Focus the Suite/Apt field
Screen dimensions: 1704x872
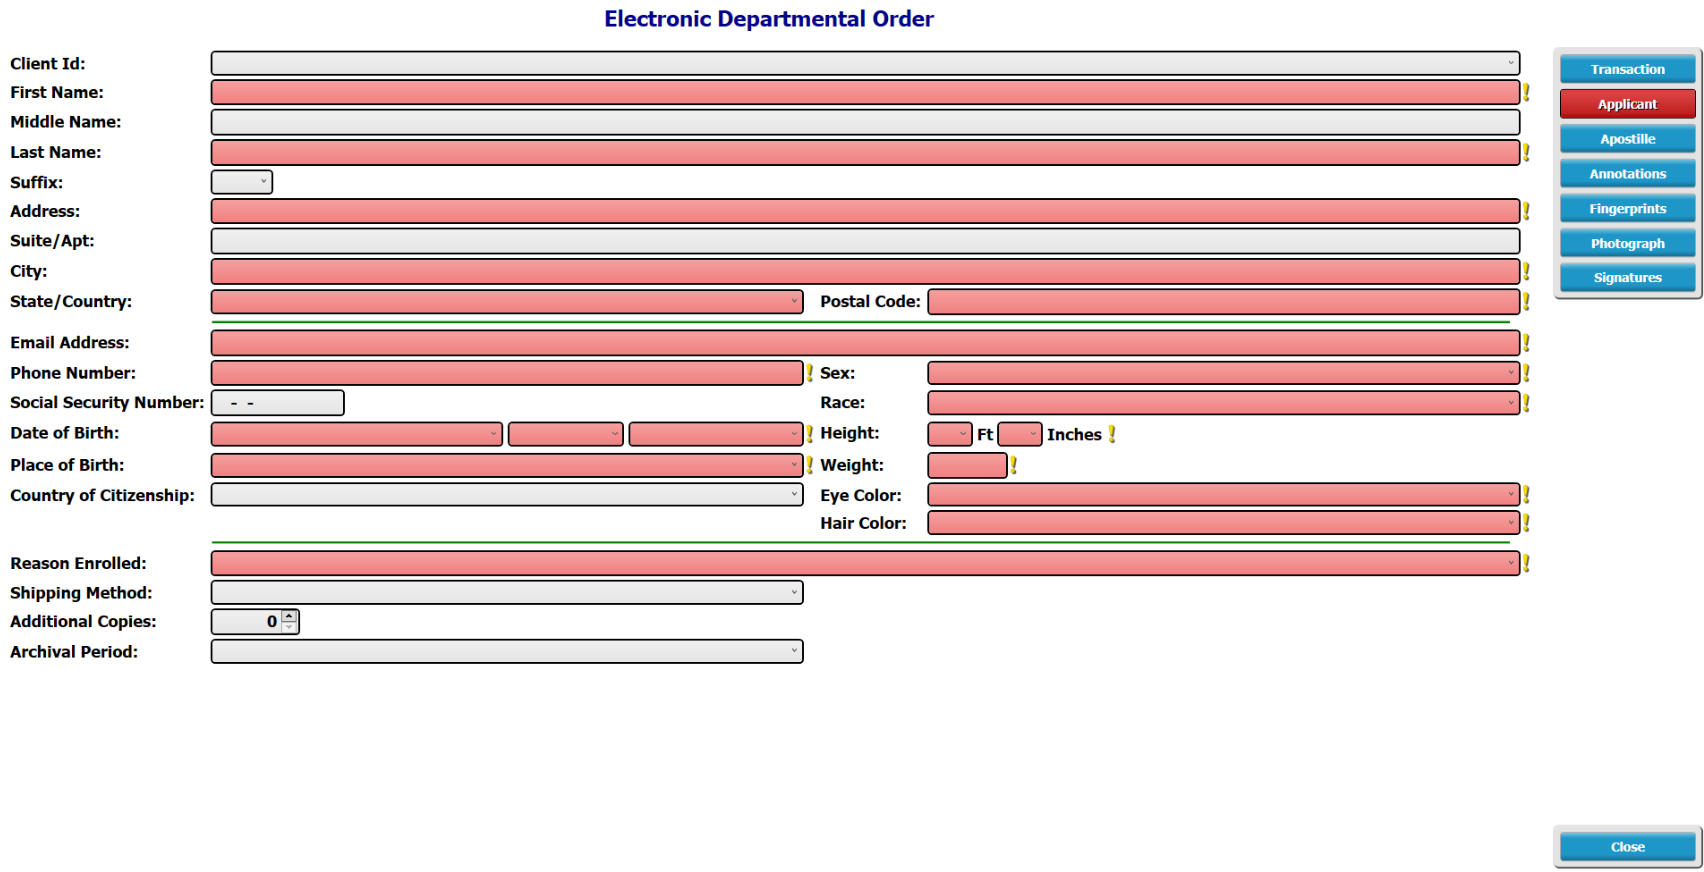pyautogui.click(x=865, y=241)
